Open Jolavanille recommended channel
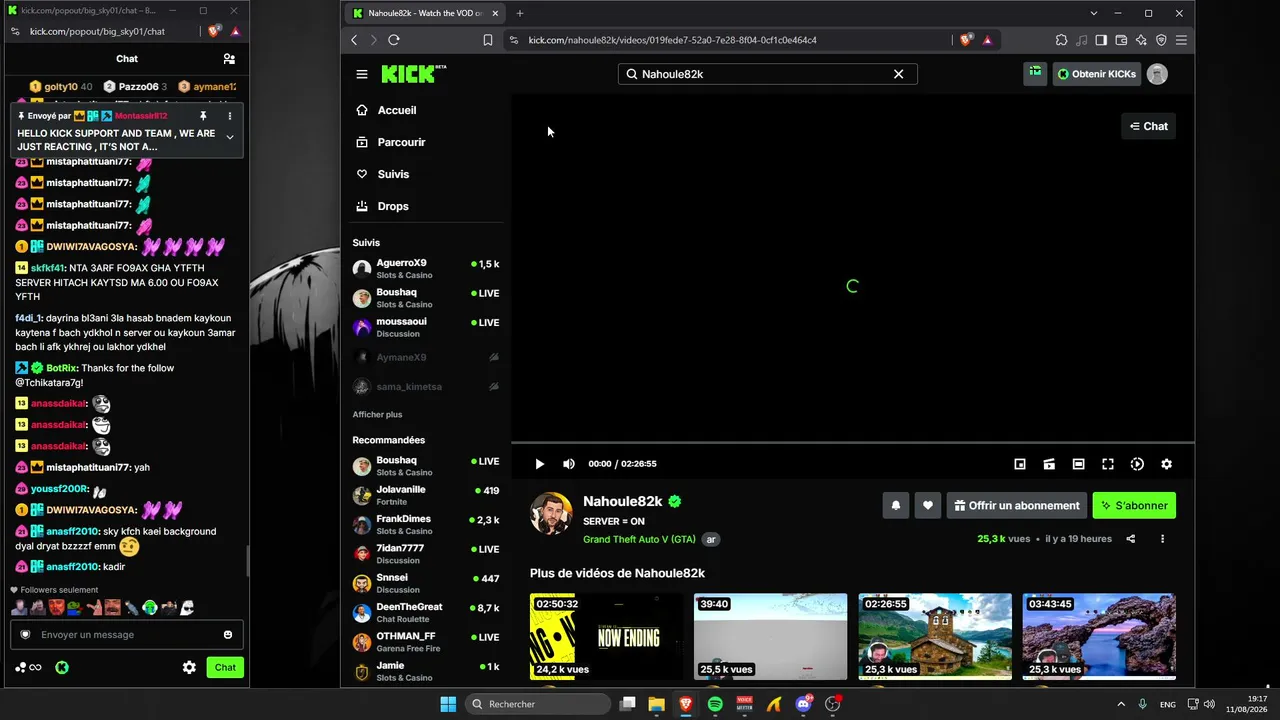1280x720 pixels. click(426, 495)
